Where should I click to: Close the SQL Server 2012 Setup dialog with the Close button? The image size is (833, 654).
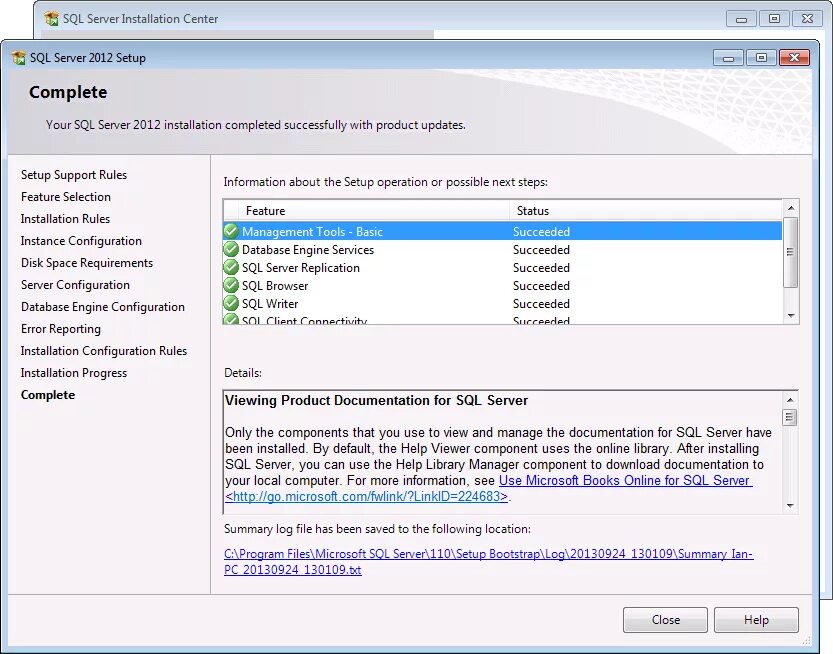pos(665,619)
